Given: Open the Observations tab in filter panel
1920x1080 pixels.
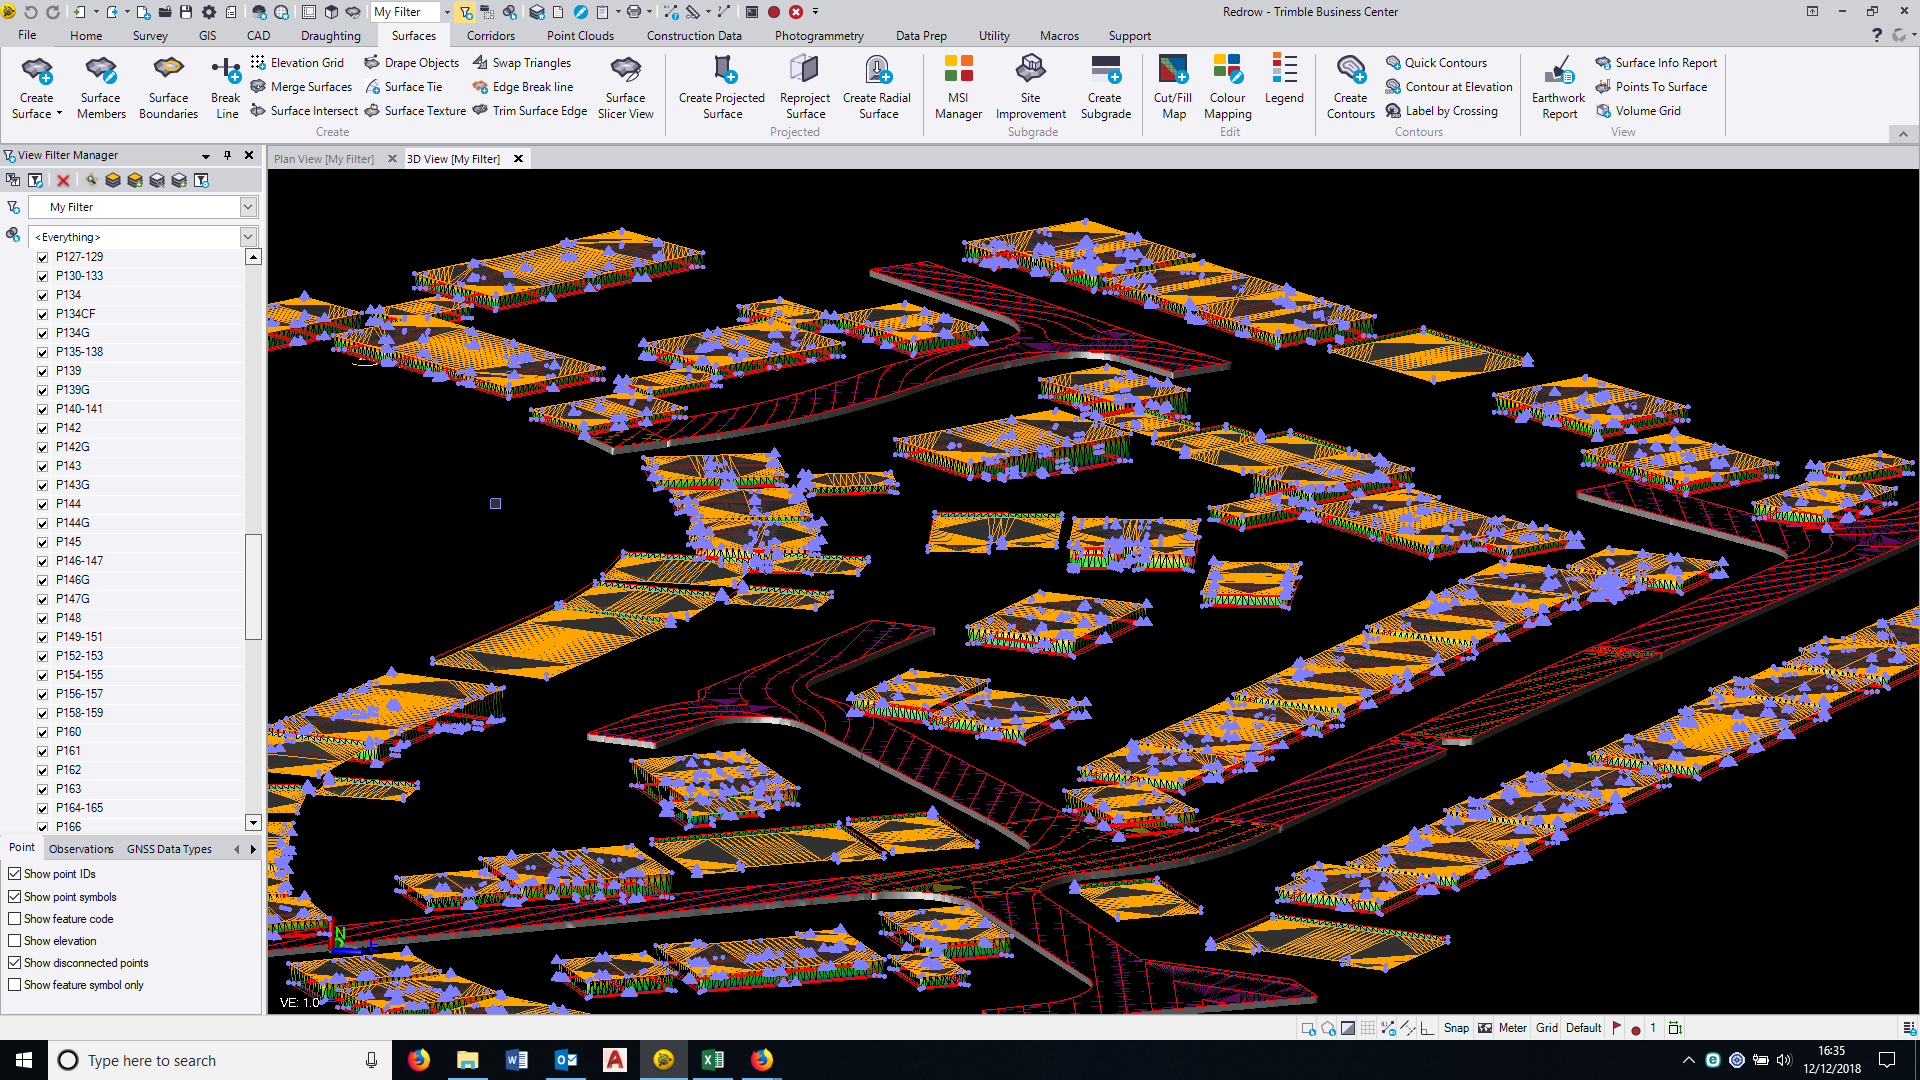Looking at the screenshot, I should point(81,849).
